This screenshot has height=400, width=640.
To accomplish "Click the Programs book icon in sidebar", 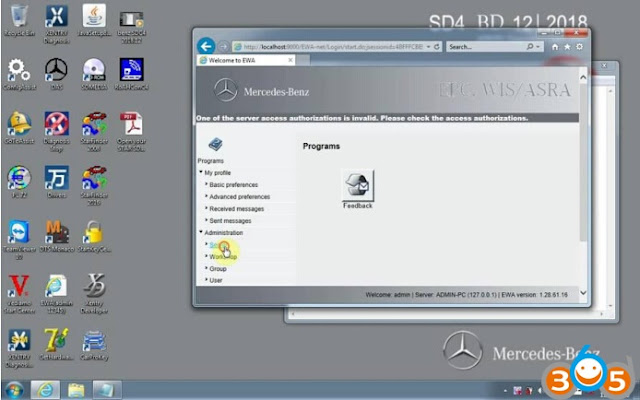I will pyautogui.click(x=215, y=144).
